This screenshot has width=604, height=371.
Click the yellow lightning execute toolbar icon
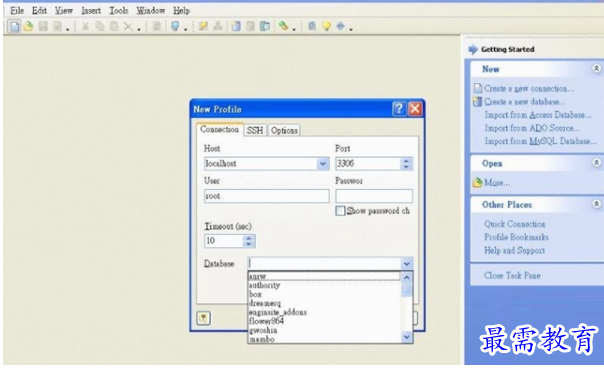(x=203, y=26)
